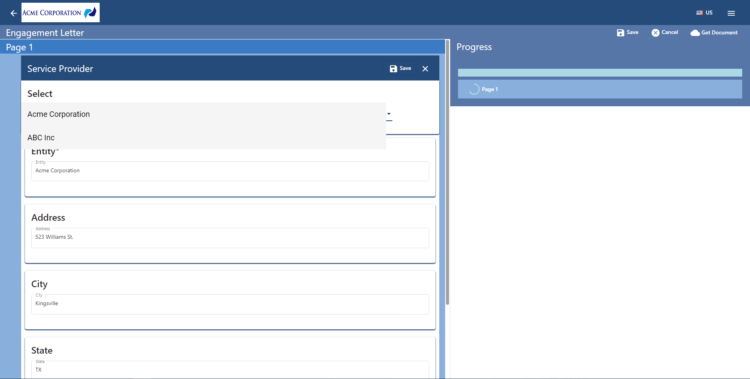Select Acme Corporation from dropdown list
This screenshot has height=379, width=750.
point(203,114)
